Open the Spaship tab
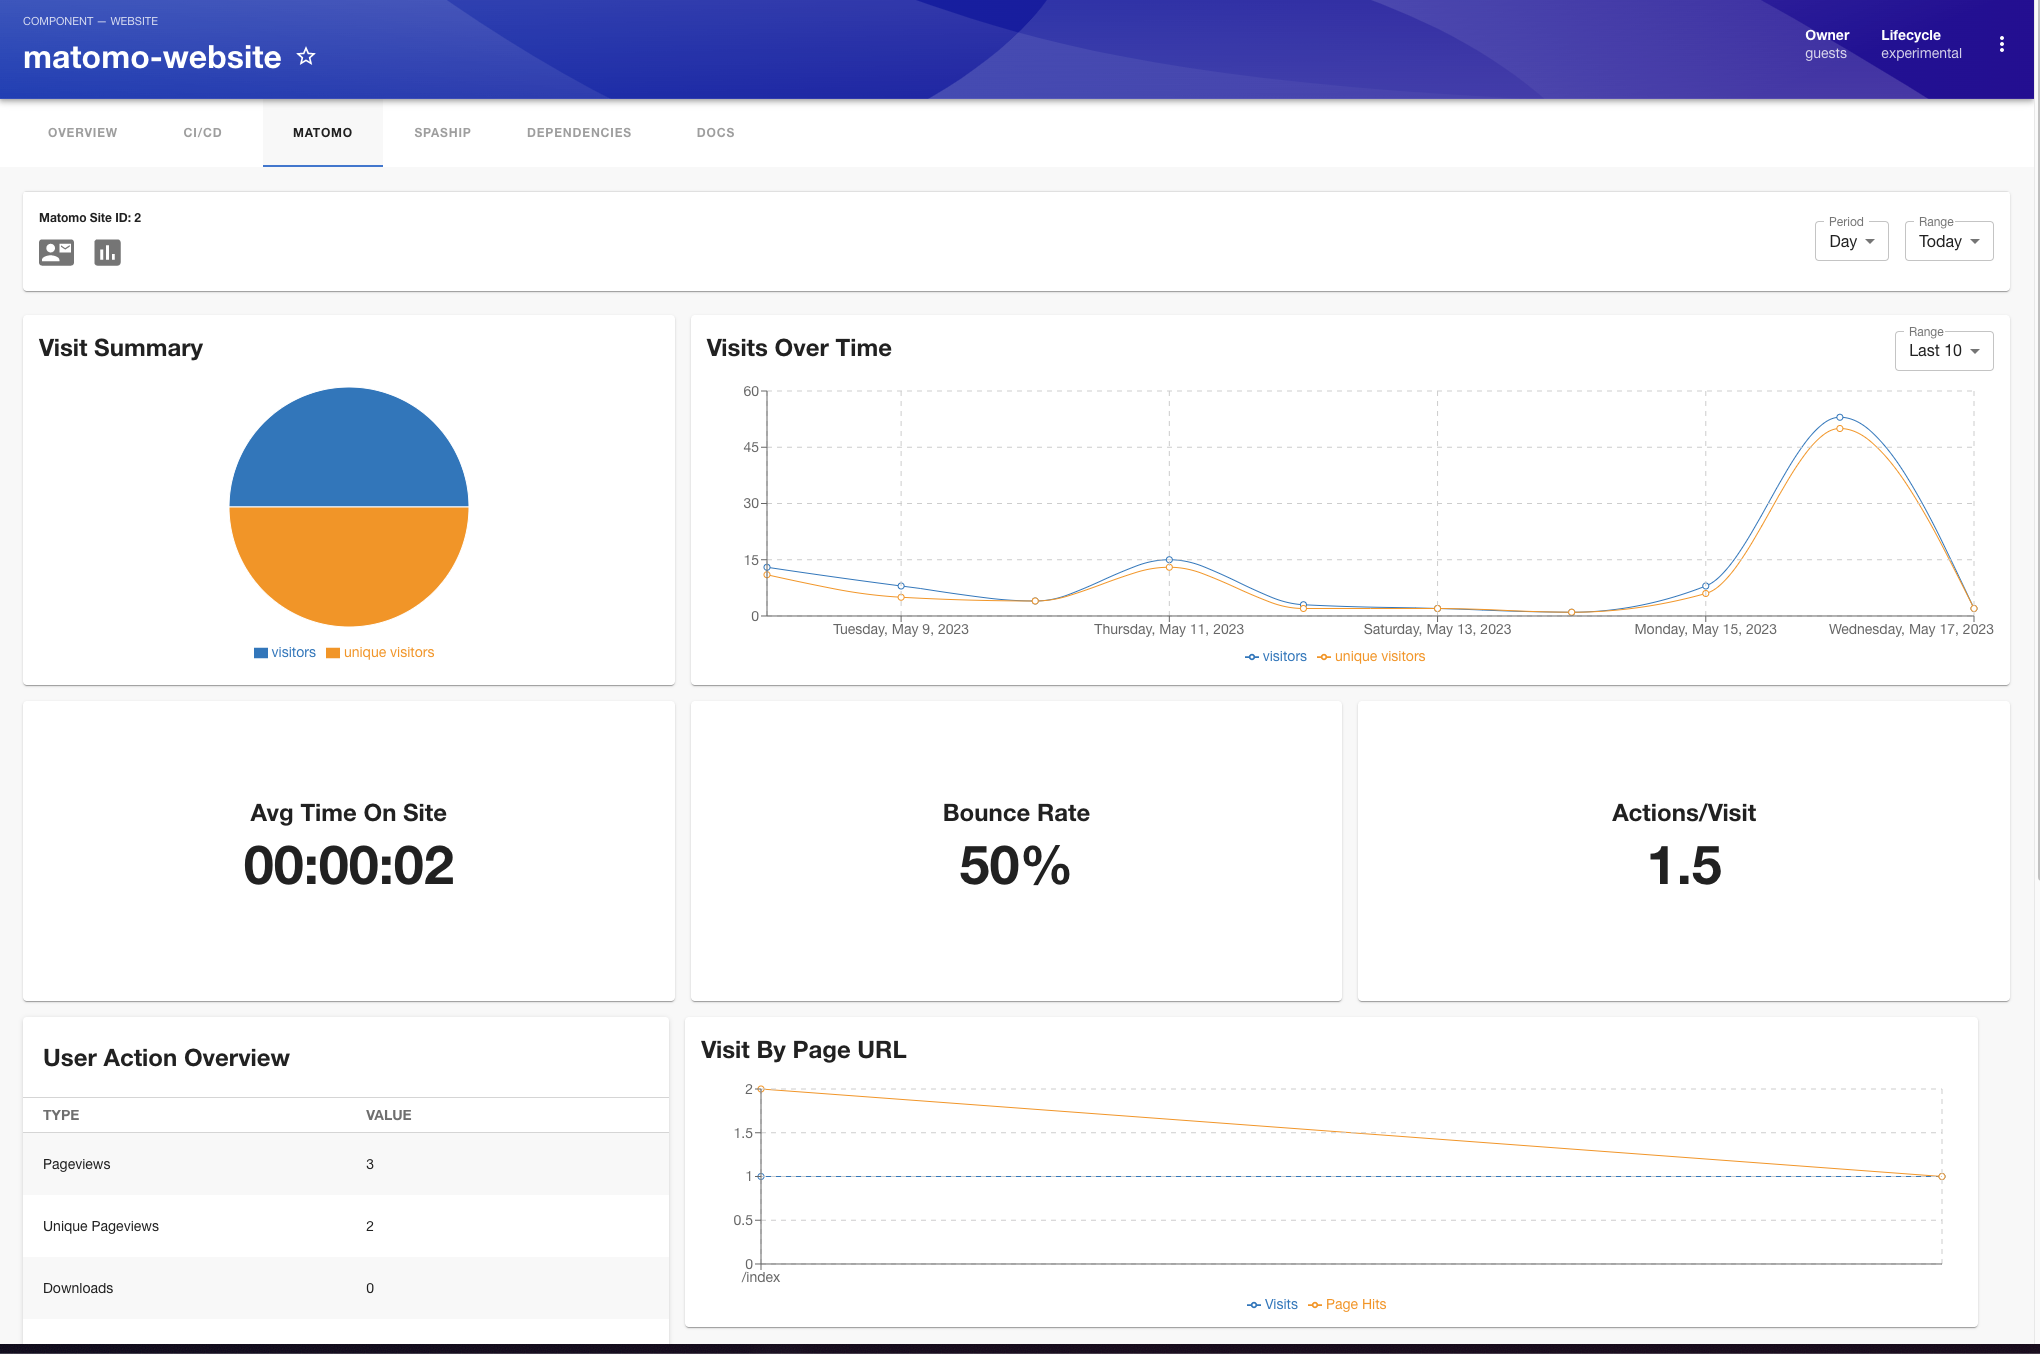Image resolution: width=2040 pixels, height=1354 pixels. (x=443, y=132)
